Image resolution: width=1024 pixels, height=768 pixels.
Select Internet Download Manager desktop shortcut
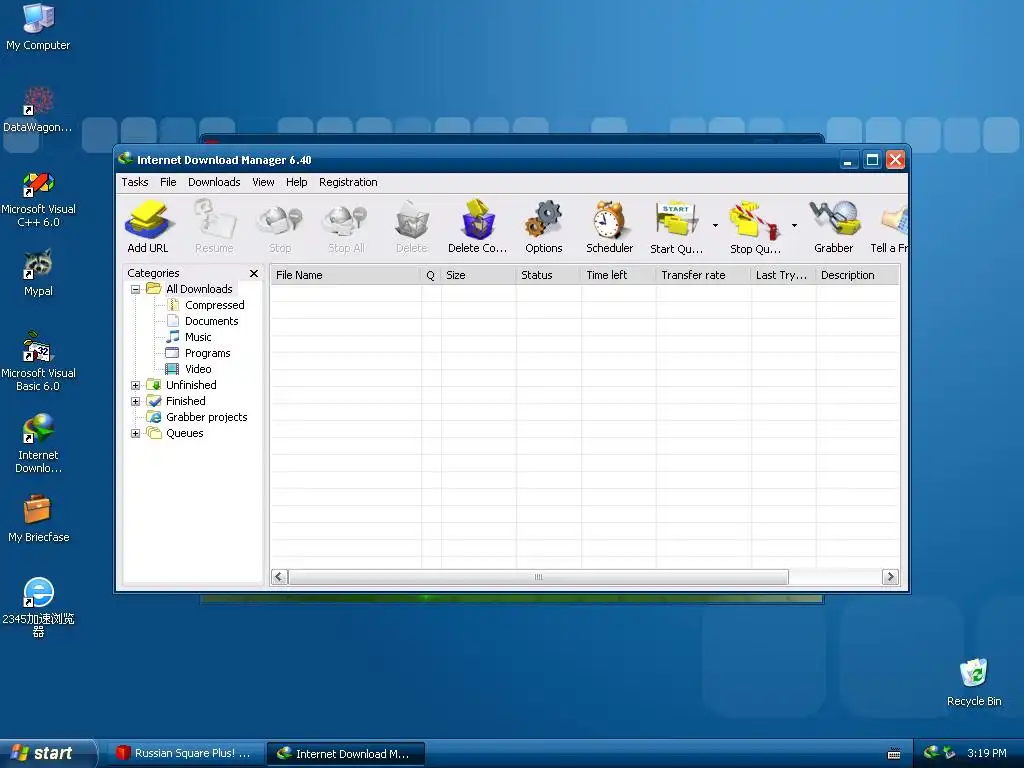pyautogui.click(x=38, y=444)
